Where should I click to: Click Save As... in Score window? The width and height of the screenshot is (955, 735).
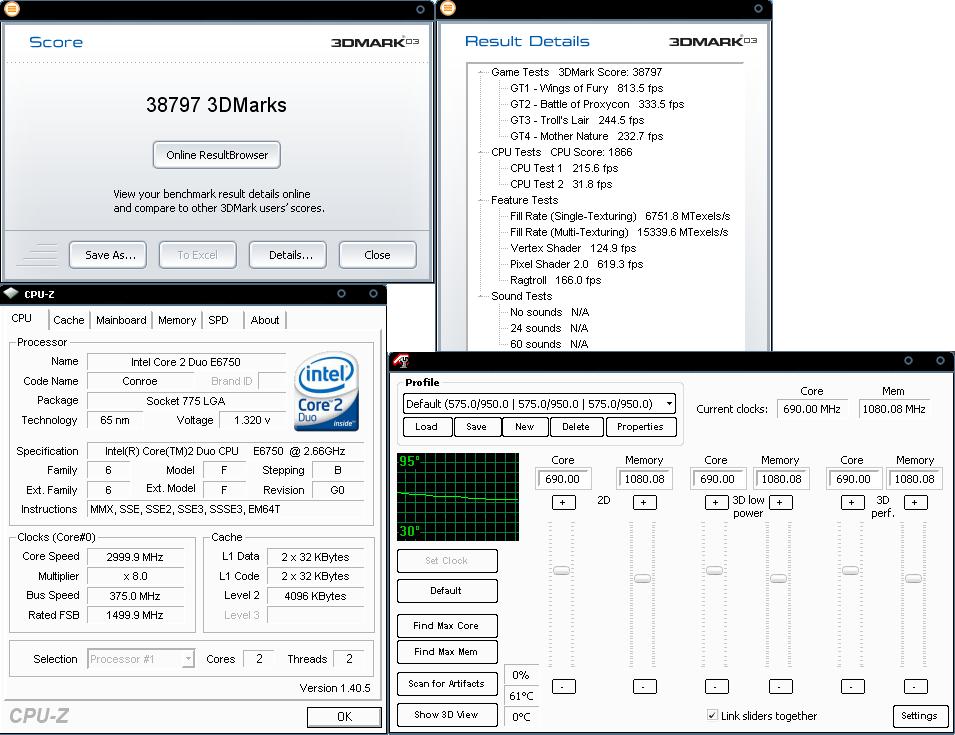[108, 255]
